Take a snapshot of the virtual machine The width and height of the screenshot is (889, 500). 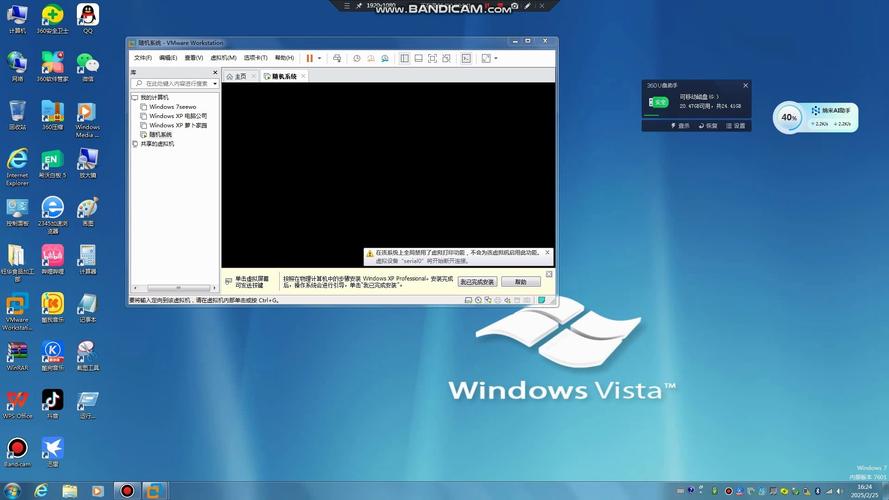[357, 58]
